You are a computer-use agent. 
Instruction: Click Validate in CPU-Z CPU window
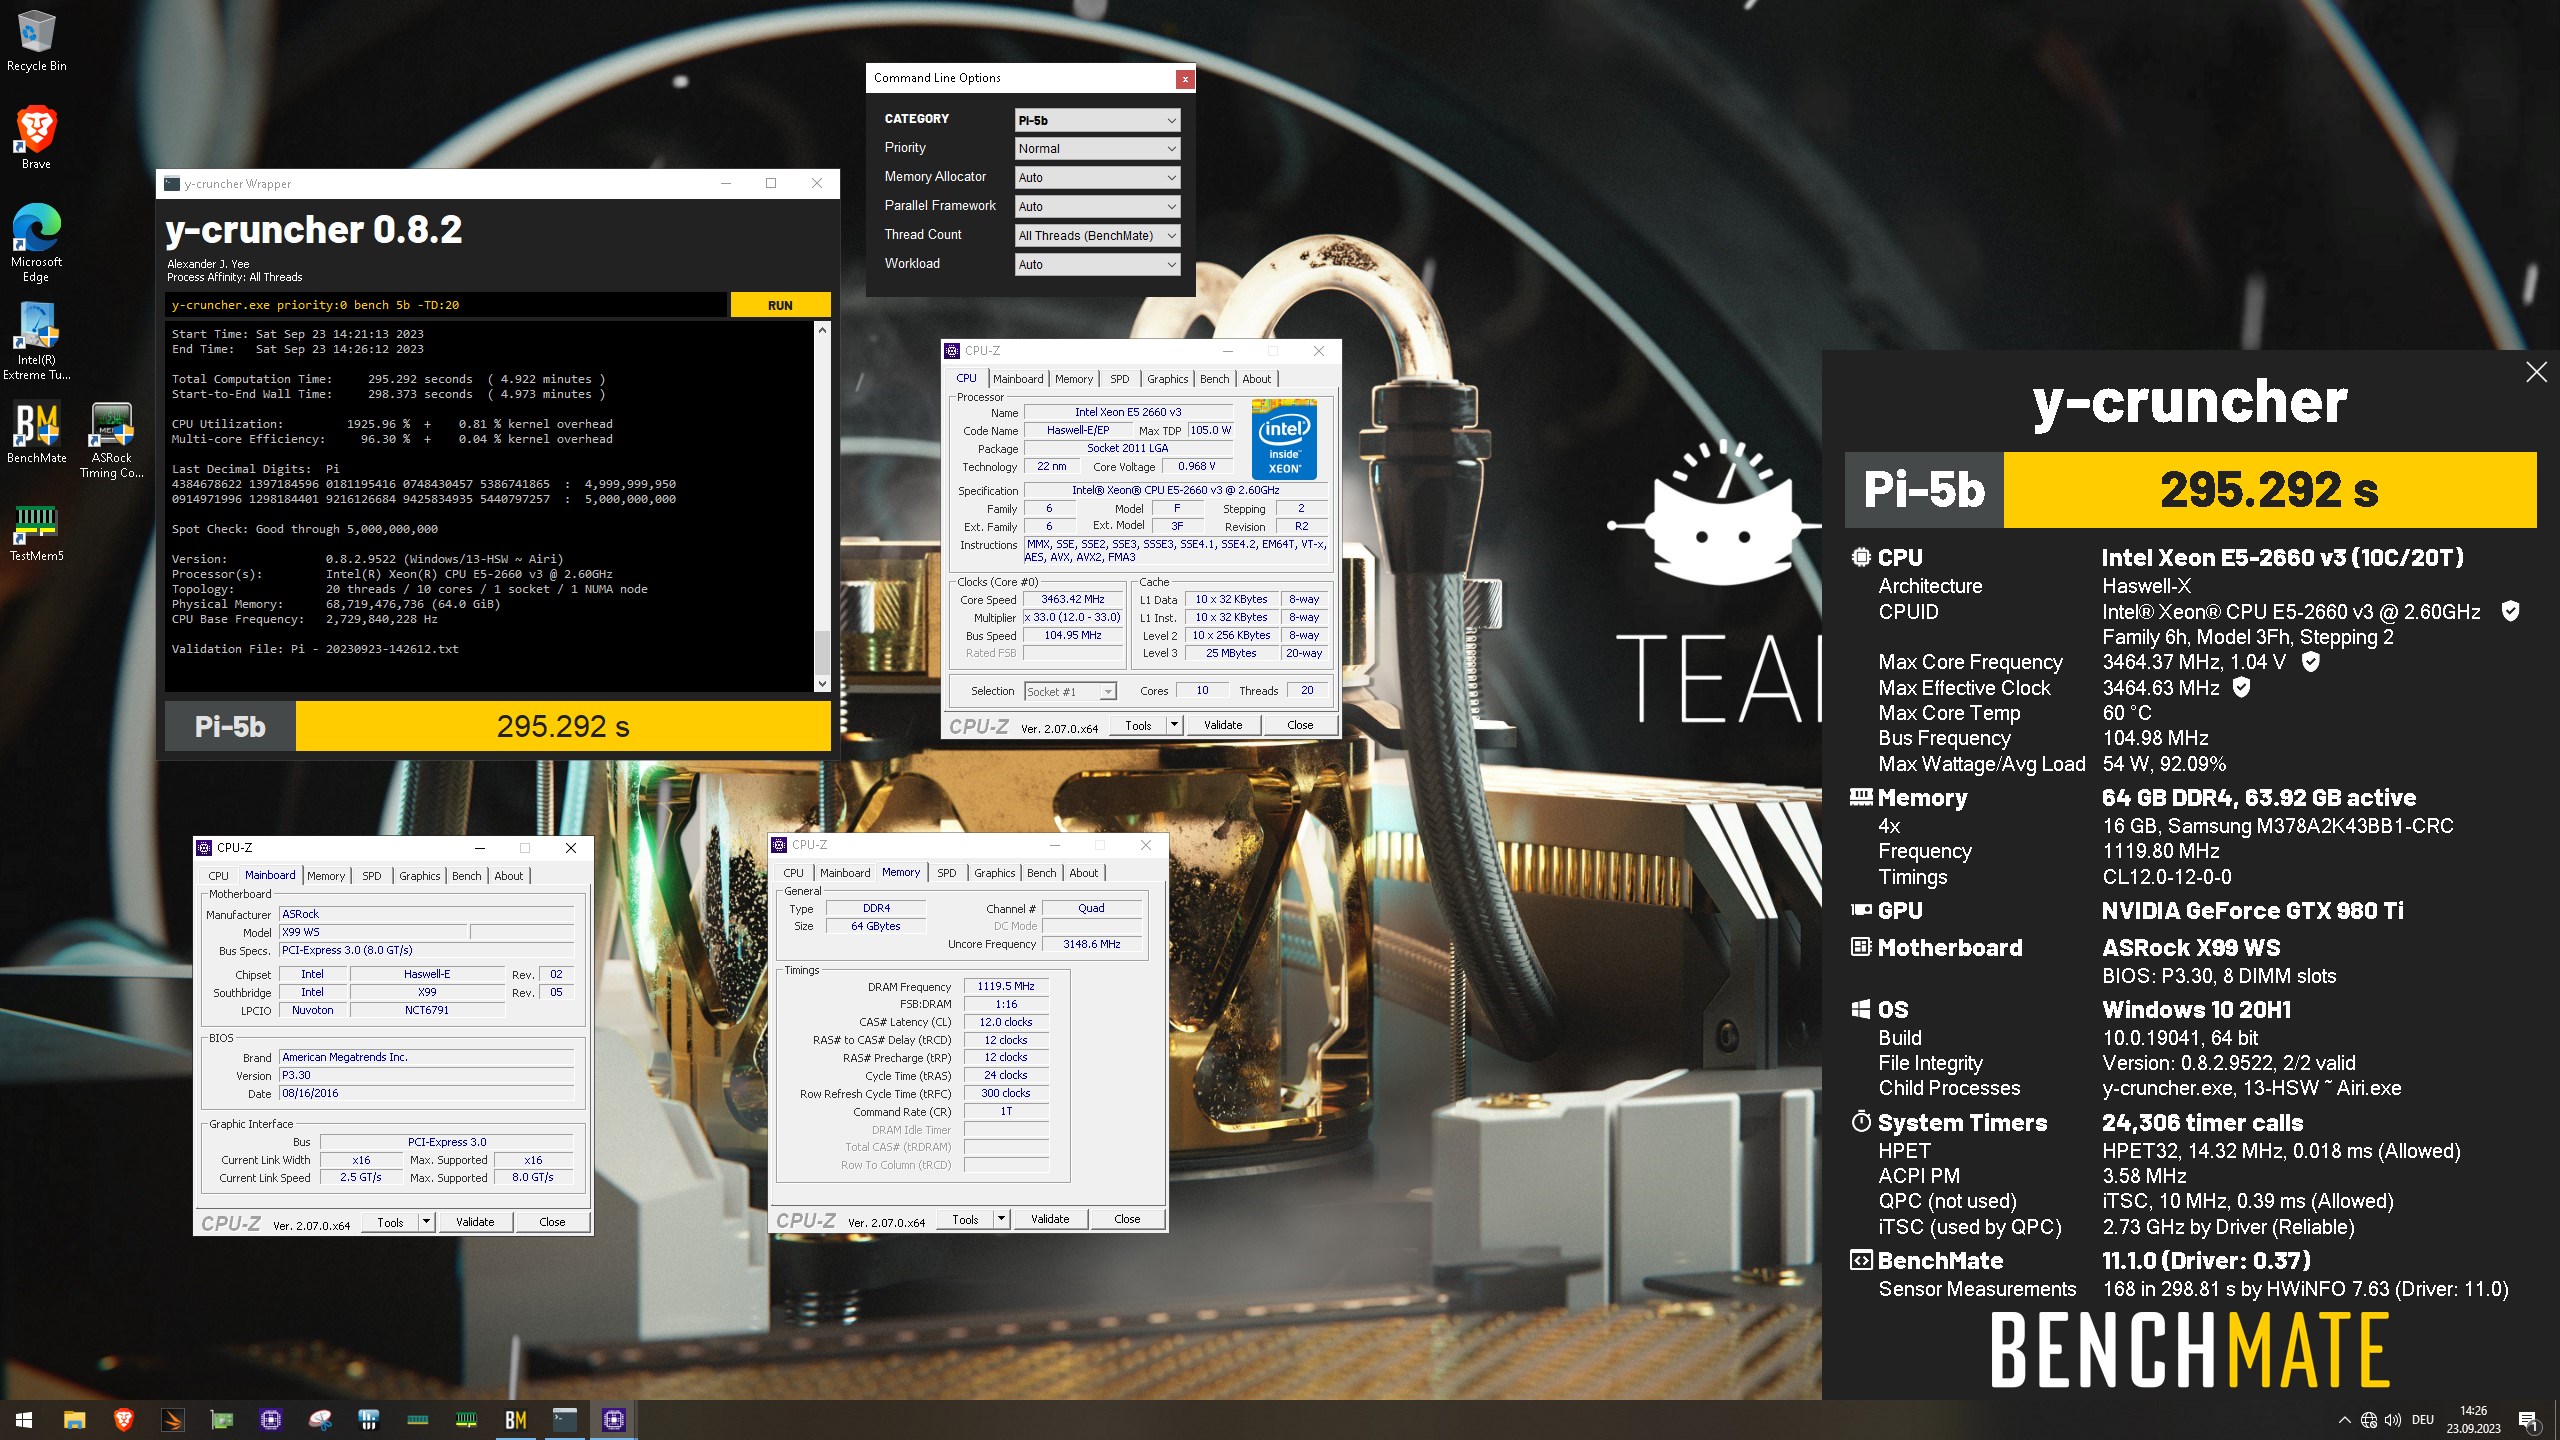1222,725
